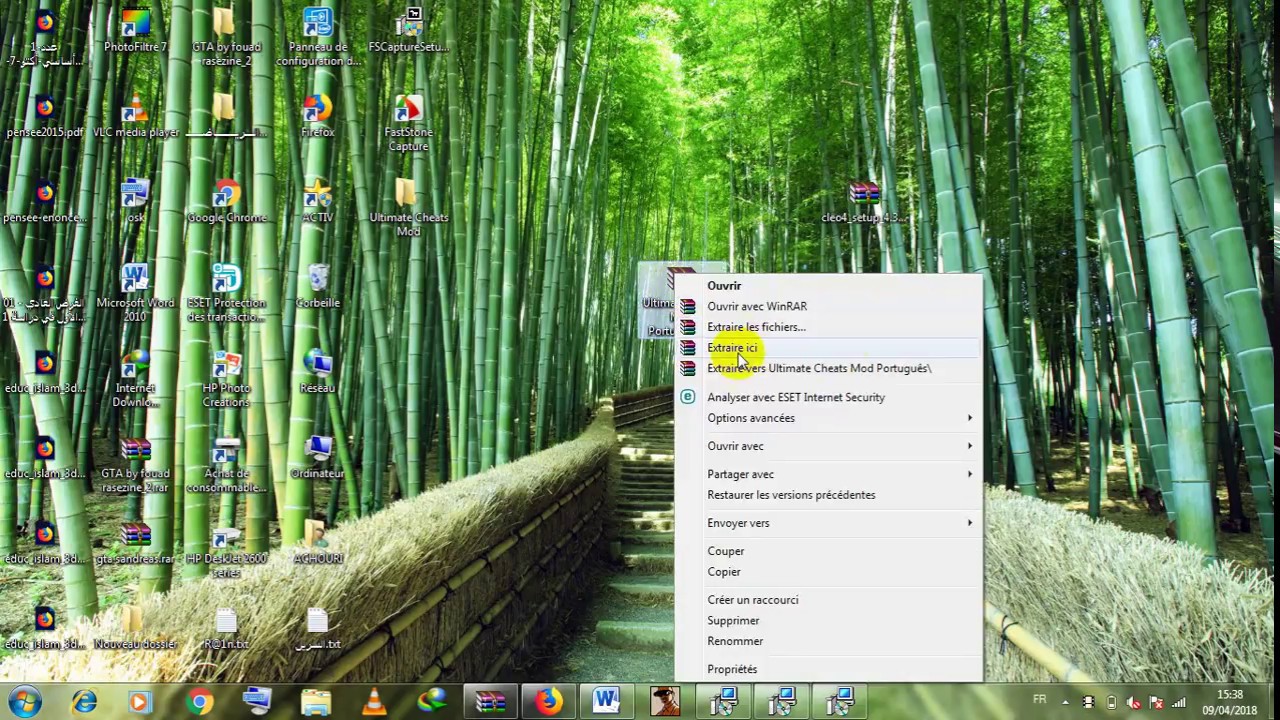Open Google Chrome from taskbar
Image resolution: width=1280 pixels, height=720 pixels.
point(199,702)
